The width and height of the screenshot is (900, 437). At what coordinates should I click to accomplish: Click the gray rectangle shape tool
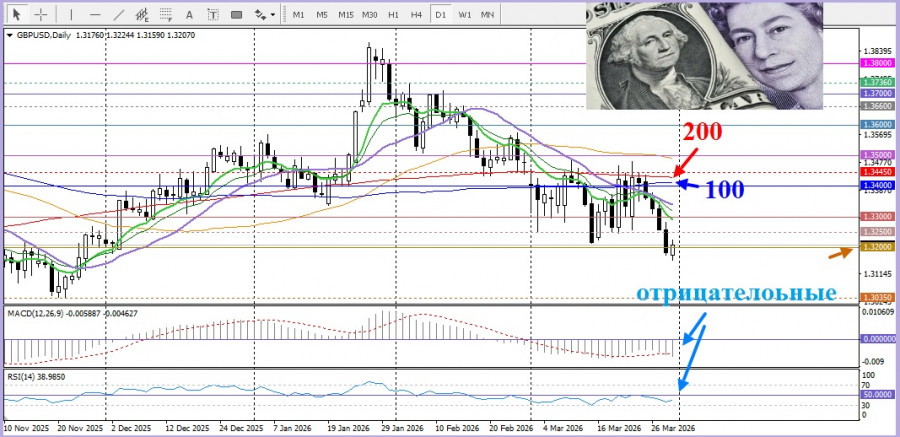236,15
